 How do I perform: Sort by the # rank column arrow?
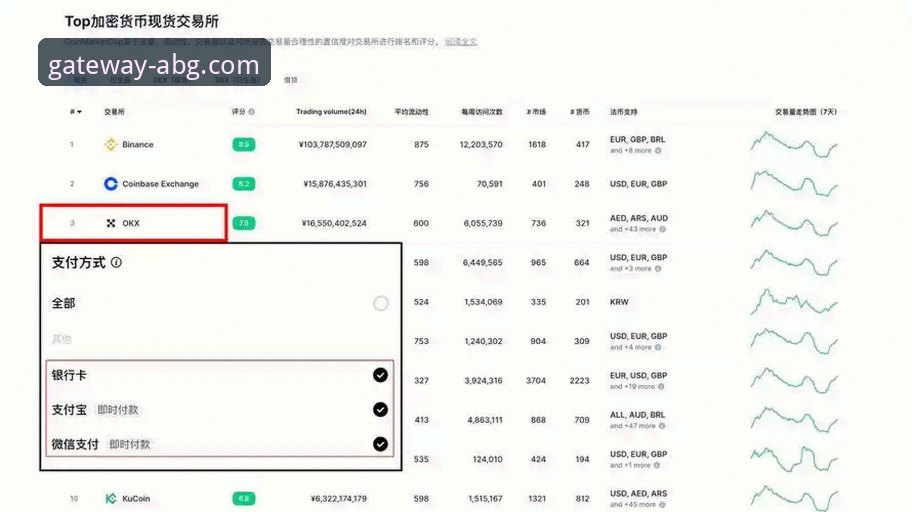pos(77,112)
